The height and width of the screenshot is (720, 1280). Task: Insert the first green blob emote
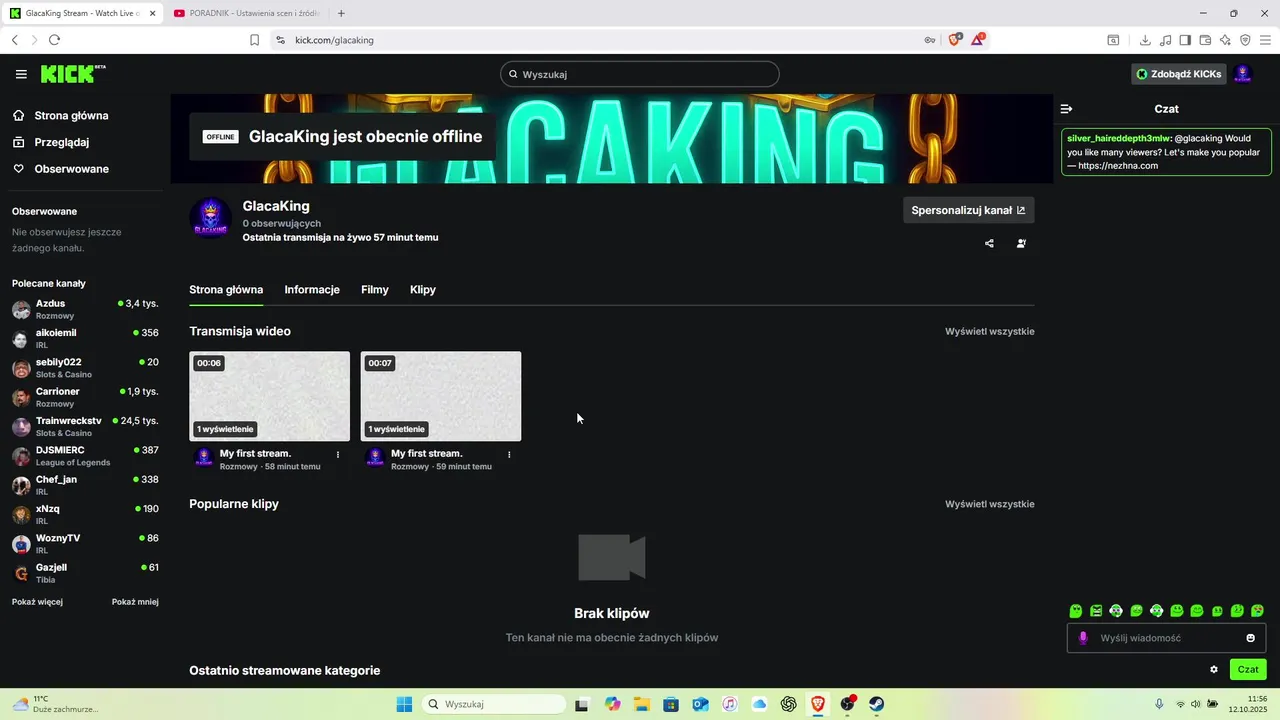point(1076,611)
